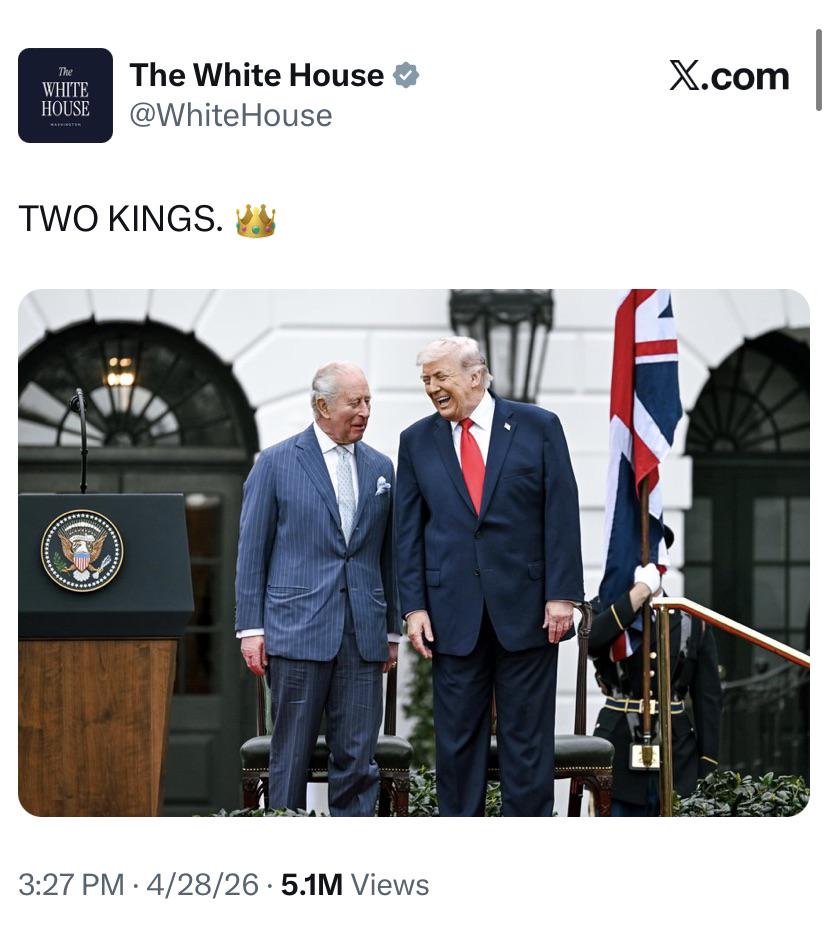
Task: Tap the X.com logo
Action: [729, 77]
